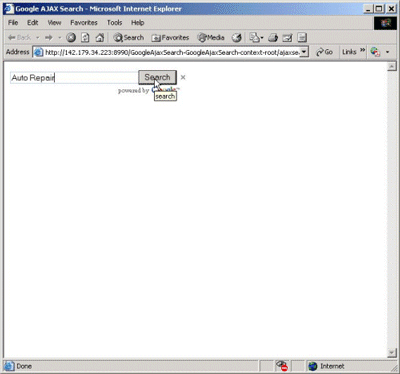Click the Forward arrow toolbar icon
Image resolution: width=400 pixels, height=374 pixels.
49,38
